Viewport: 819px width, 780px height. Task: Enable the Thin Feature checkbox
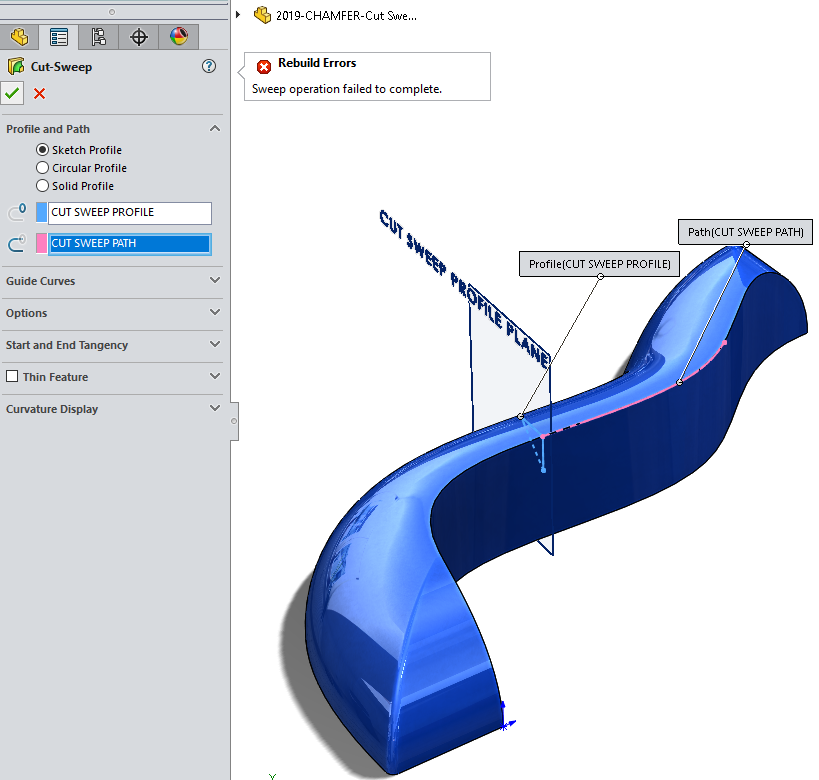click(12, 376)
